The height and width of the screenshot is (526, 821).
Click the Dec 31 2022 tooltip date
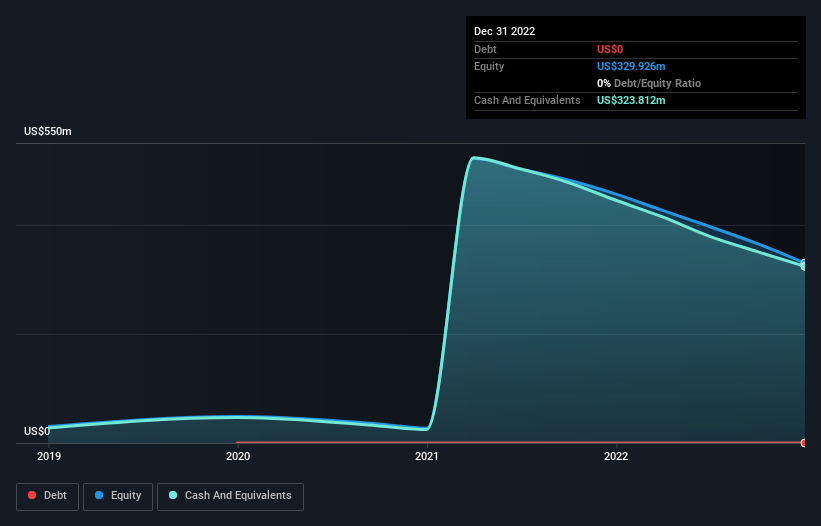point(504,31)
